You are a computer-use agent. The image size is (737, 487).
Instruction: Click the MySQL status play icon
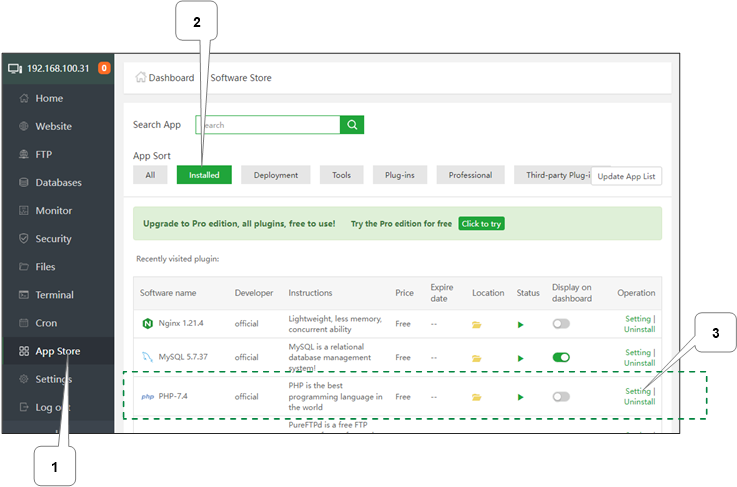point(520,358)
